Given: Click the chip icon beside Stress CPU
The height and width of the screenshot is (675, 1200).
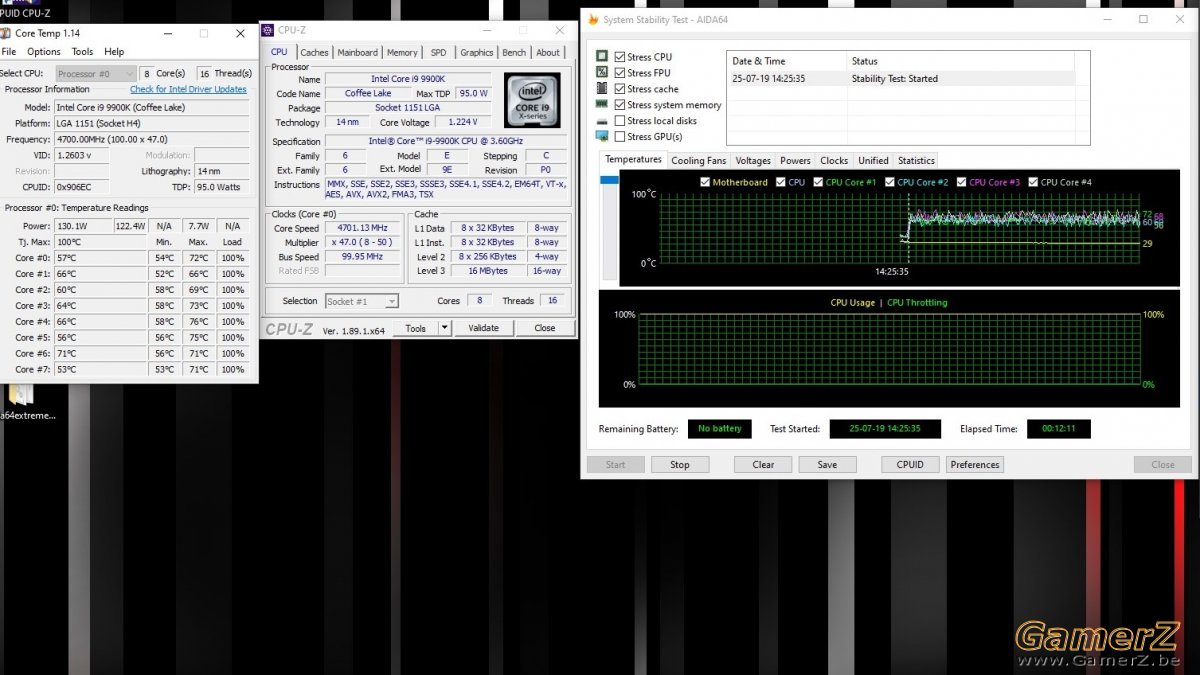Looking at the screenshot, I should [602, 57].
